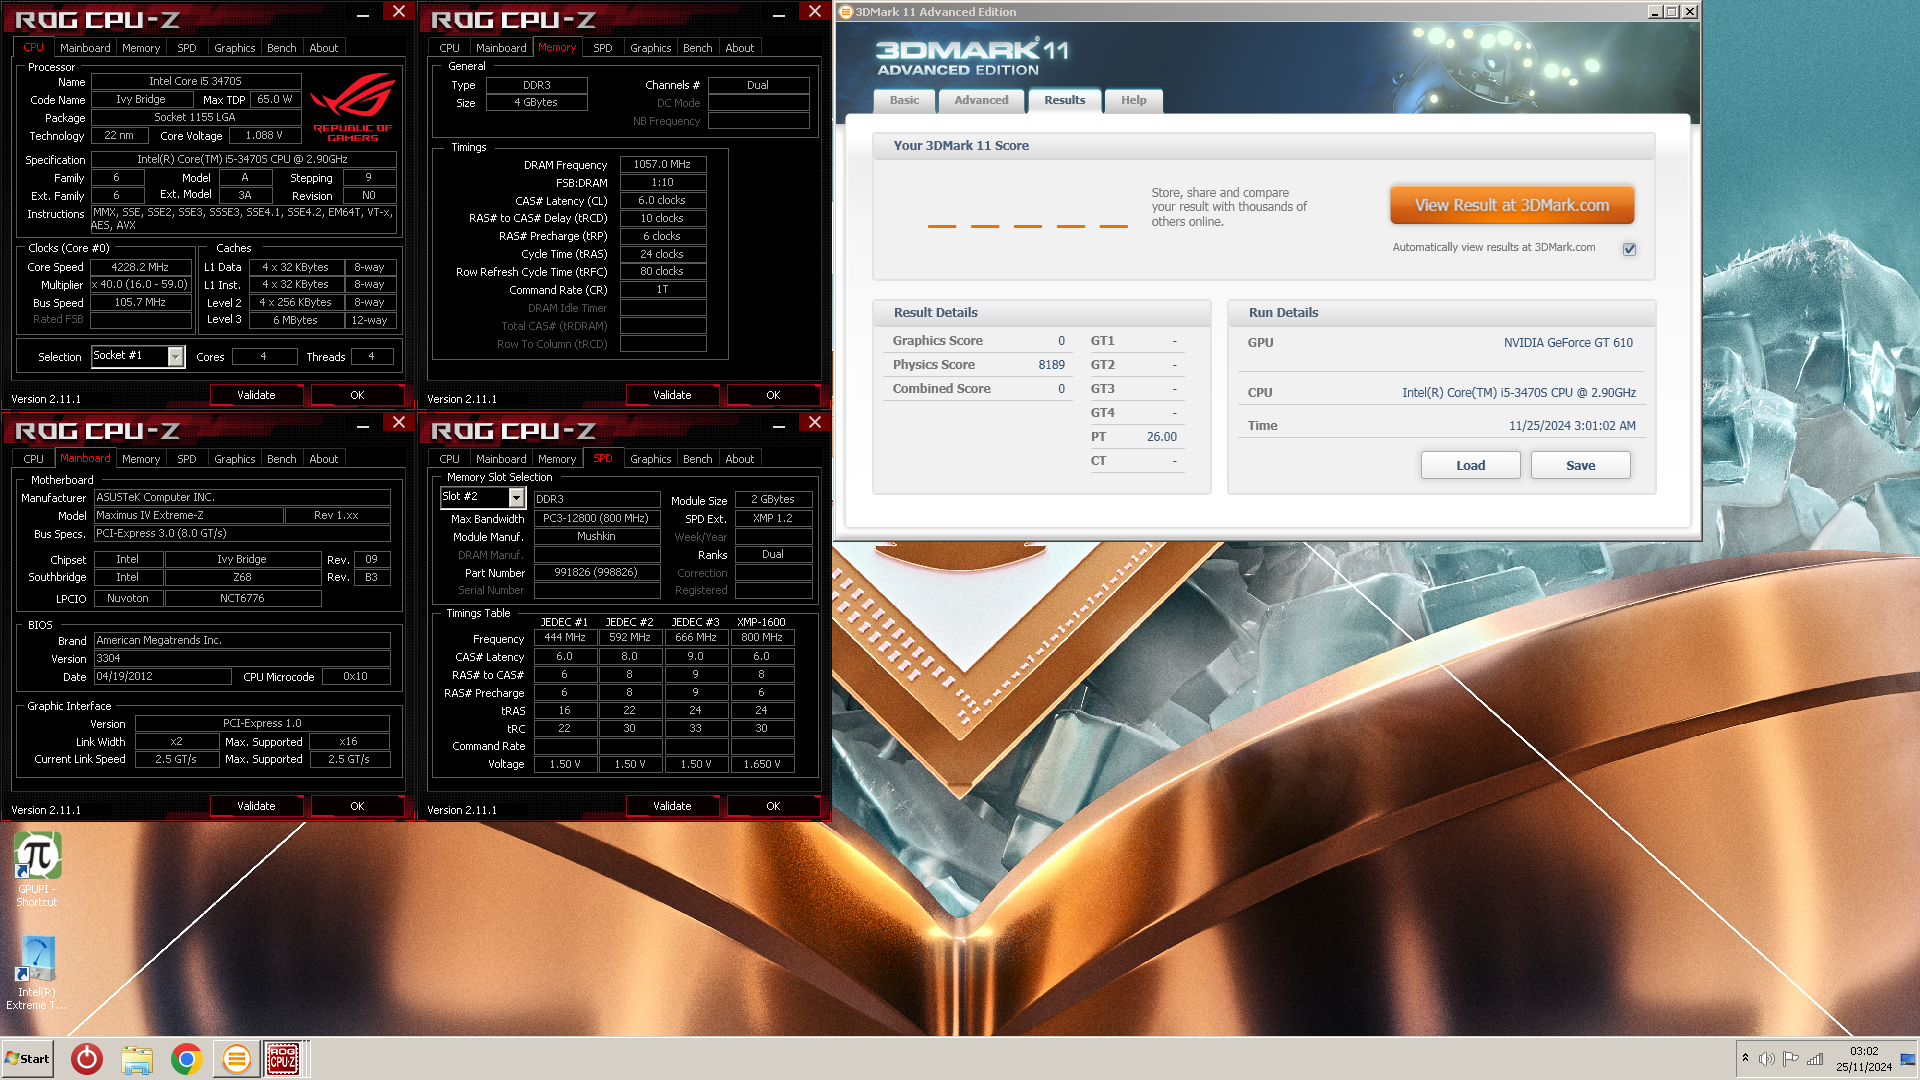The image size is (1920, 1080).
Task: Click Validate in Mainboard CPU-Z window
Action: click(x=256, y=806)
